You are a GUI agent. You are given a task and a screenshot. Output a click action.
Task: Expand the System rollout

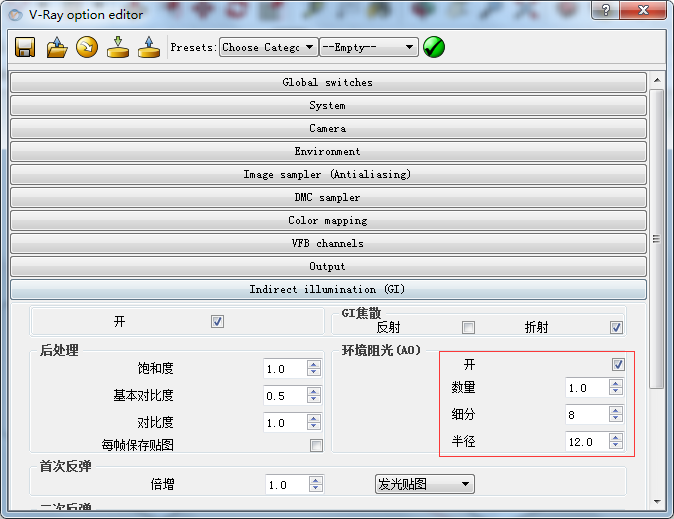point(328,105)
